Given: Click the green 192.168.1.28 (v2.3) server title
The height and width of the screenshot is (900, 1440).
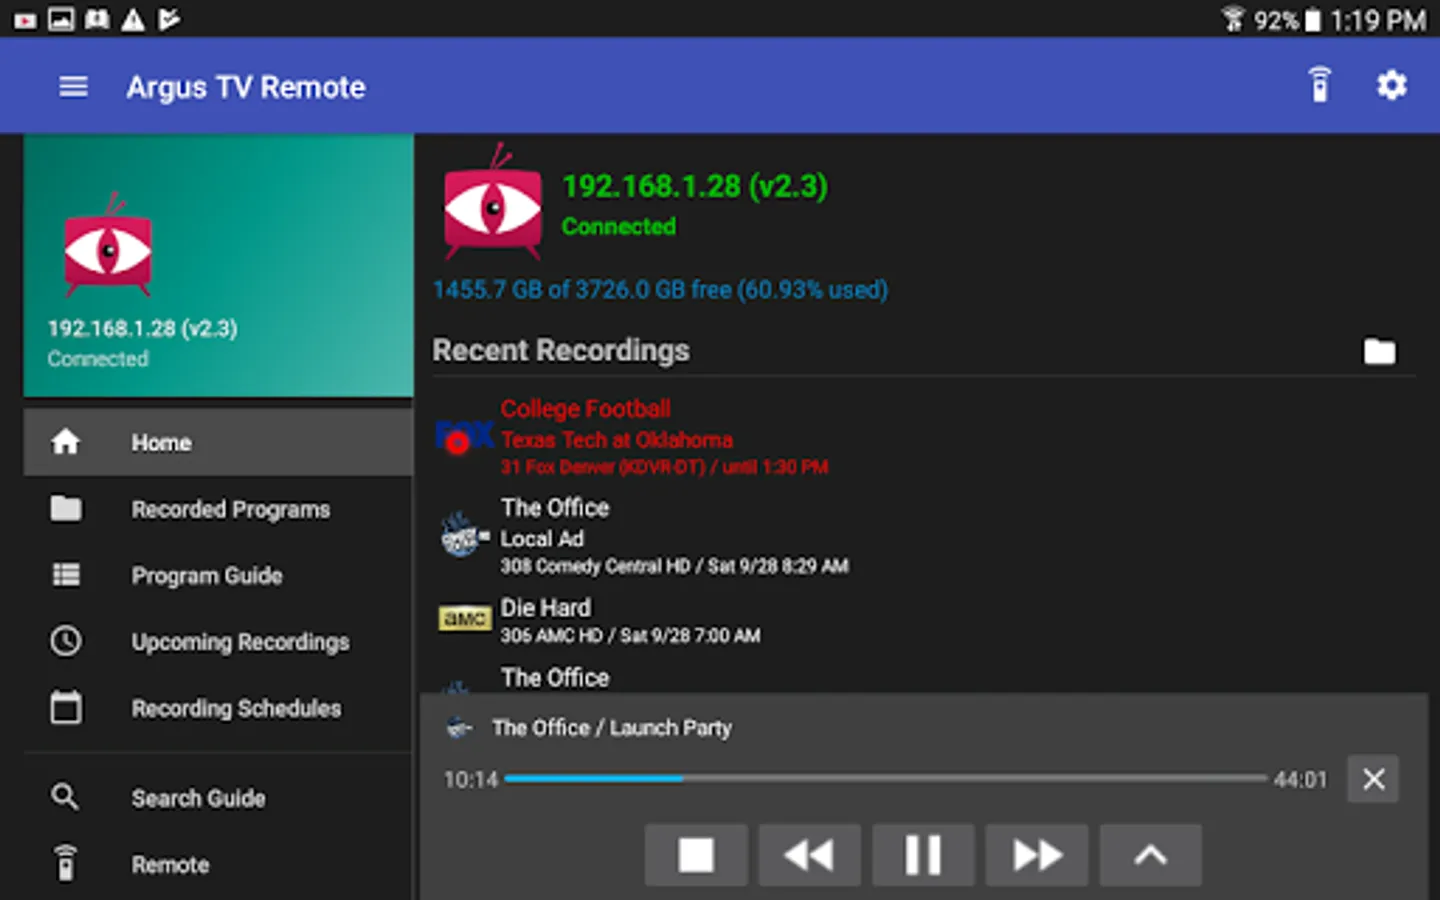Looking at the screenshot, I should (x=695, y=186).
